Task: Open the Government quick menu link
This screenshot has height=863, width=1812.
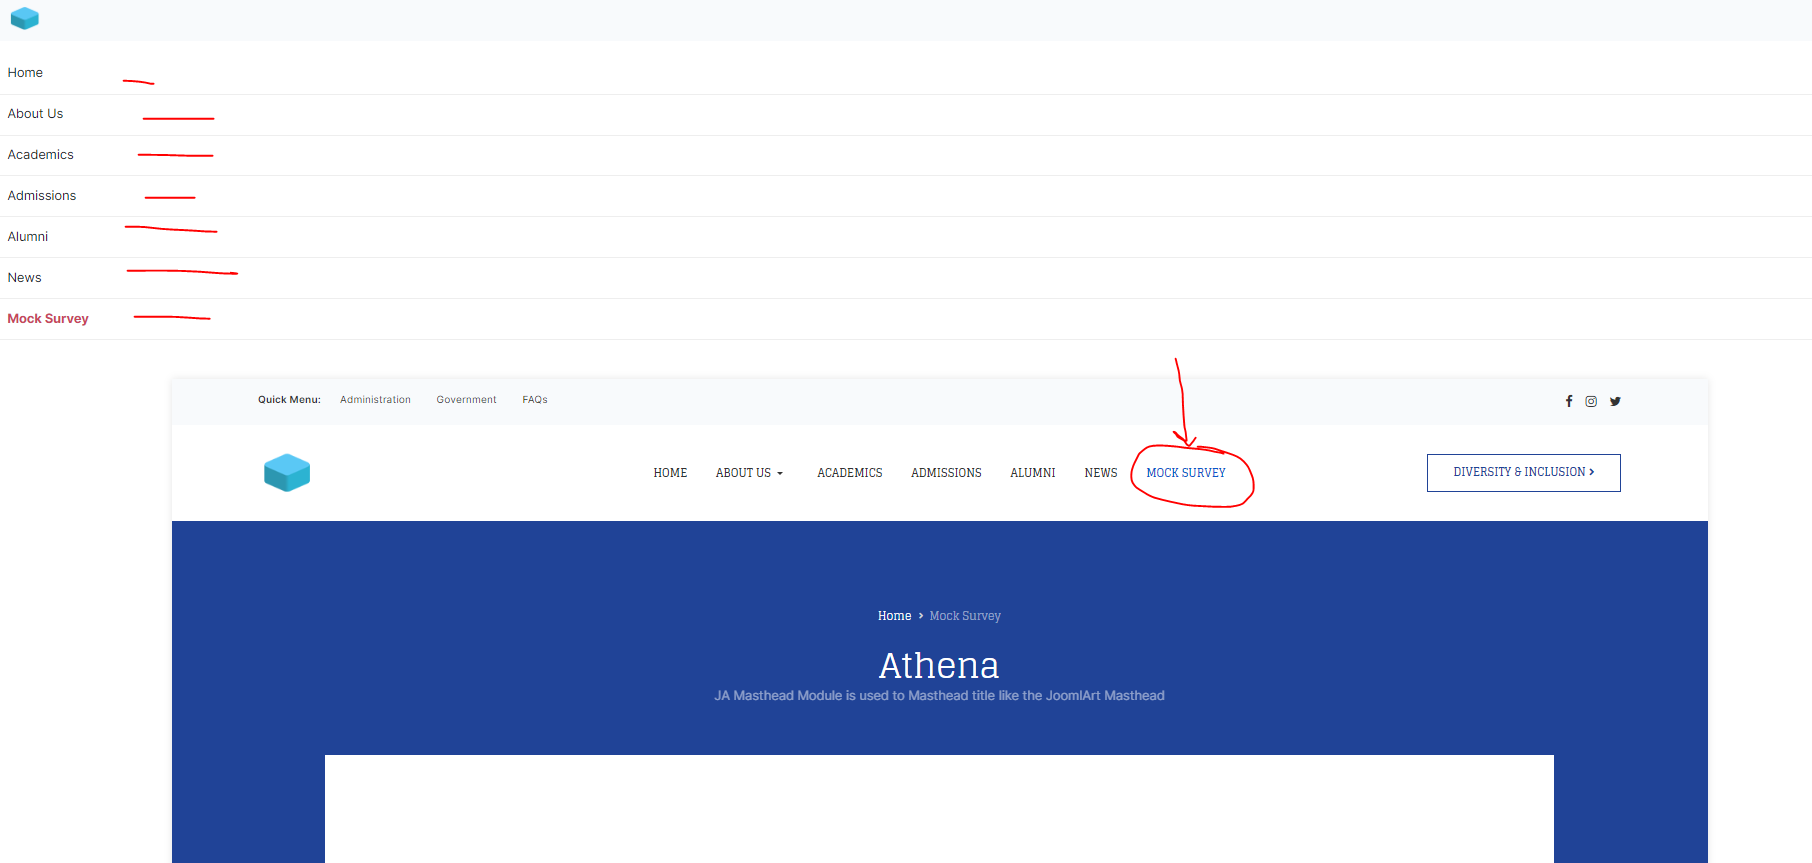Action: point(466,400)
